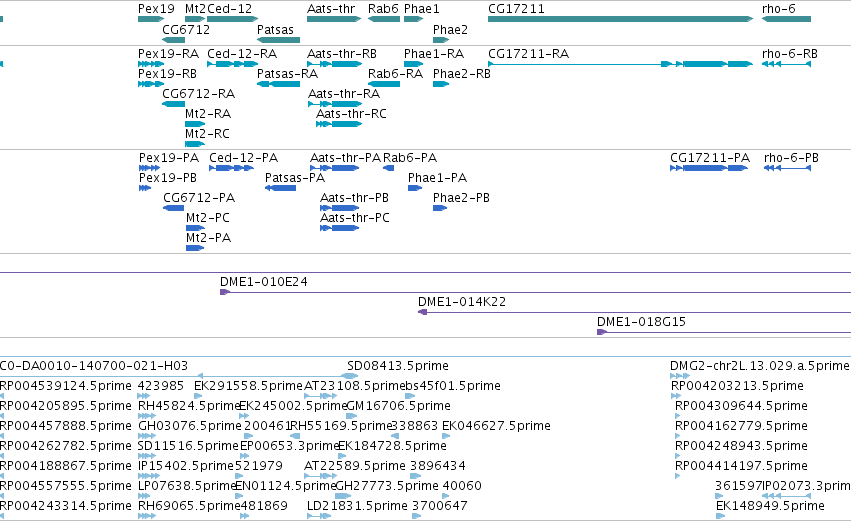The height and width of the screenshot is (521, 851).
Task: Click EST GM16706.5prime label
Action: coord(398,406)
